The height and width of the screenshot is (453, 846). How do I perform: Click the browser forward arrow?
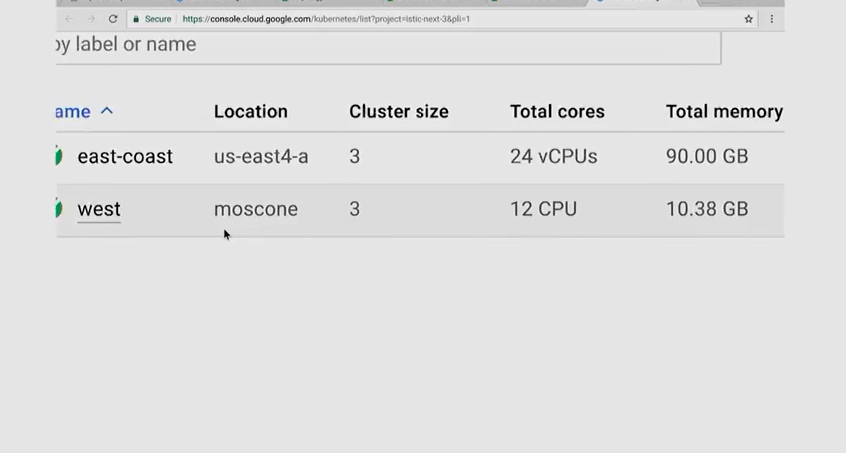(x=90, y=19)
